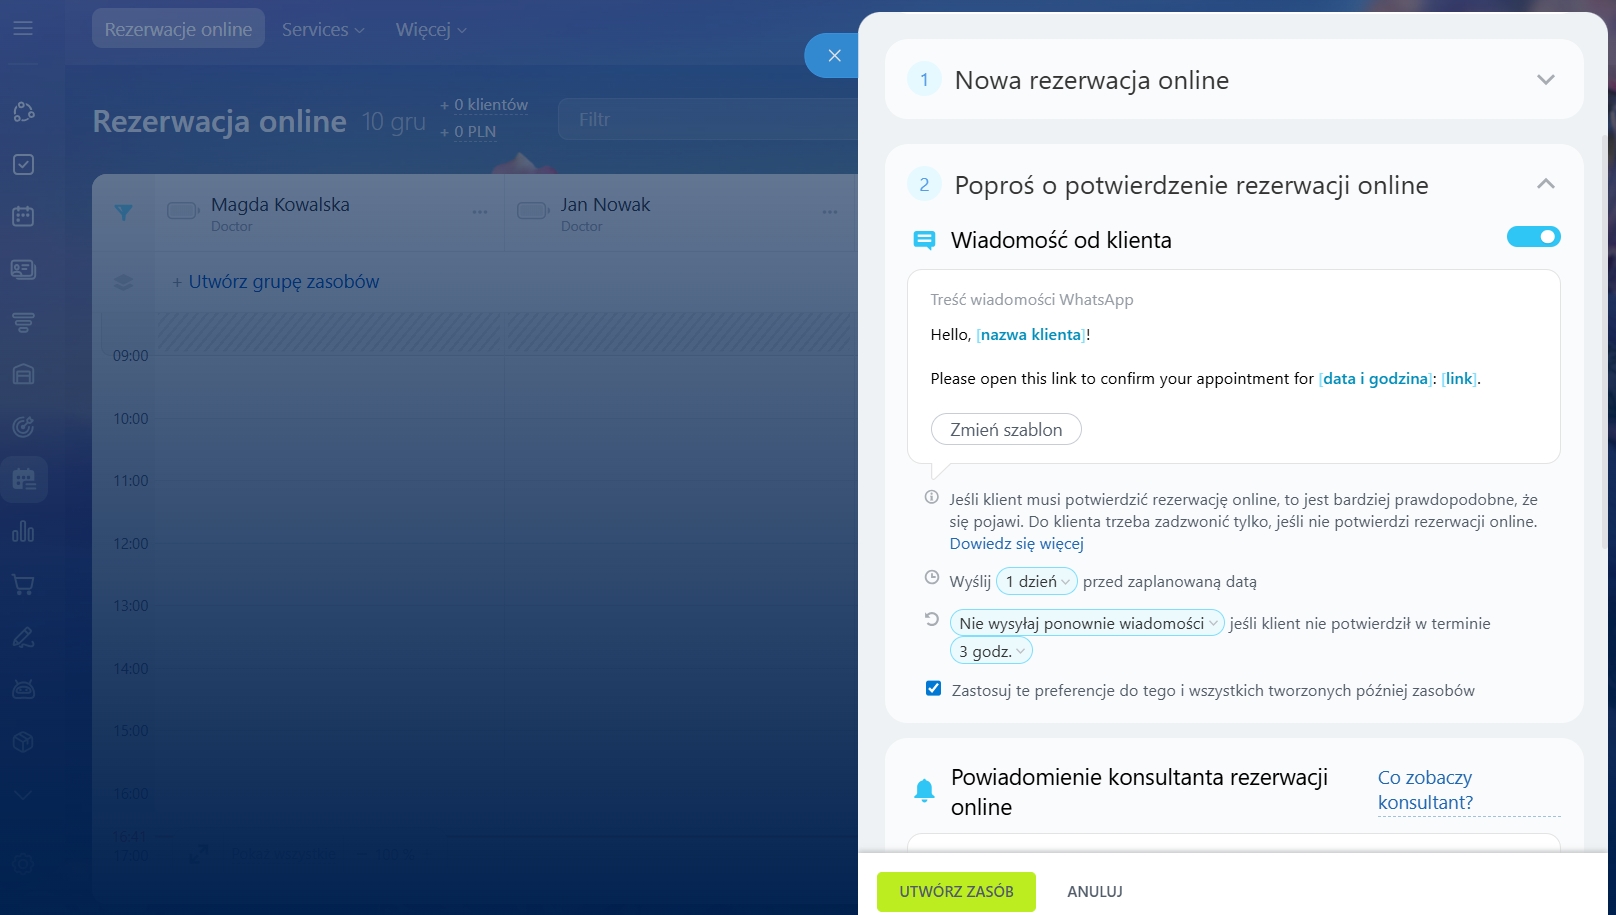Screen dimensions: 1616x915
Task: Open the bar chart analytics sidebar icon
Action: pyautogui.click(x=23, y=532)
